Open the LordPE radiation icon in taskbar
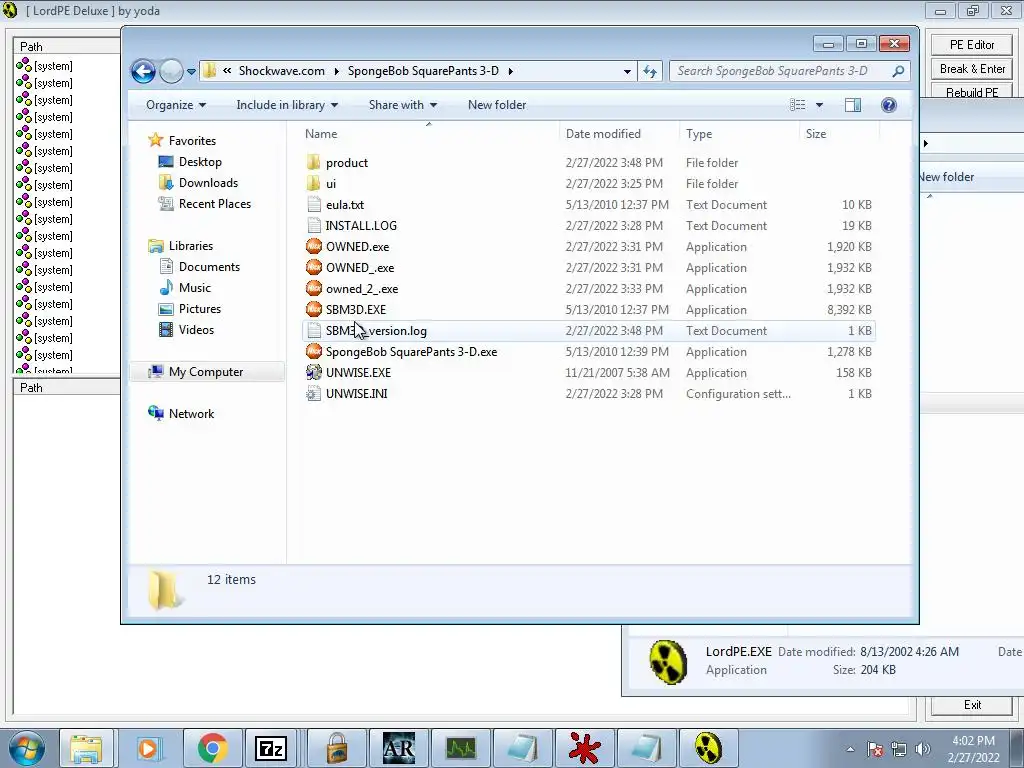1024x768 pixels. point(708,748)
